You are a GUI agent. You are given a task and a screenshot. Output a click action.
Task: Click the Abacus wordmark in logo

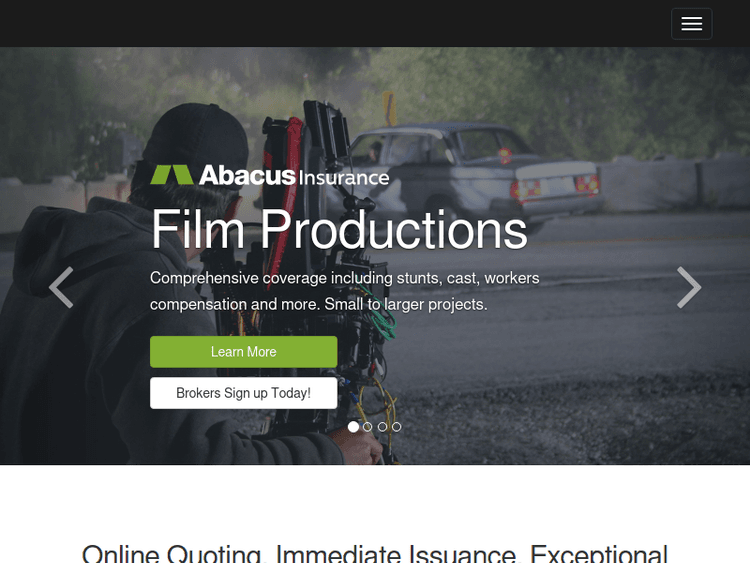247,175
